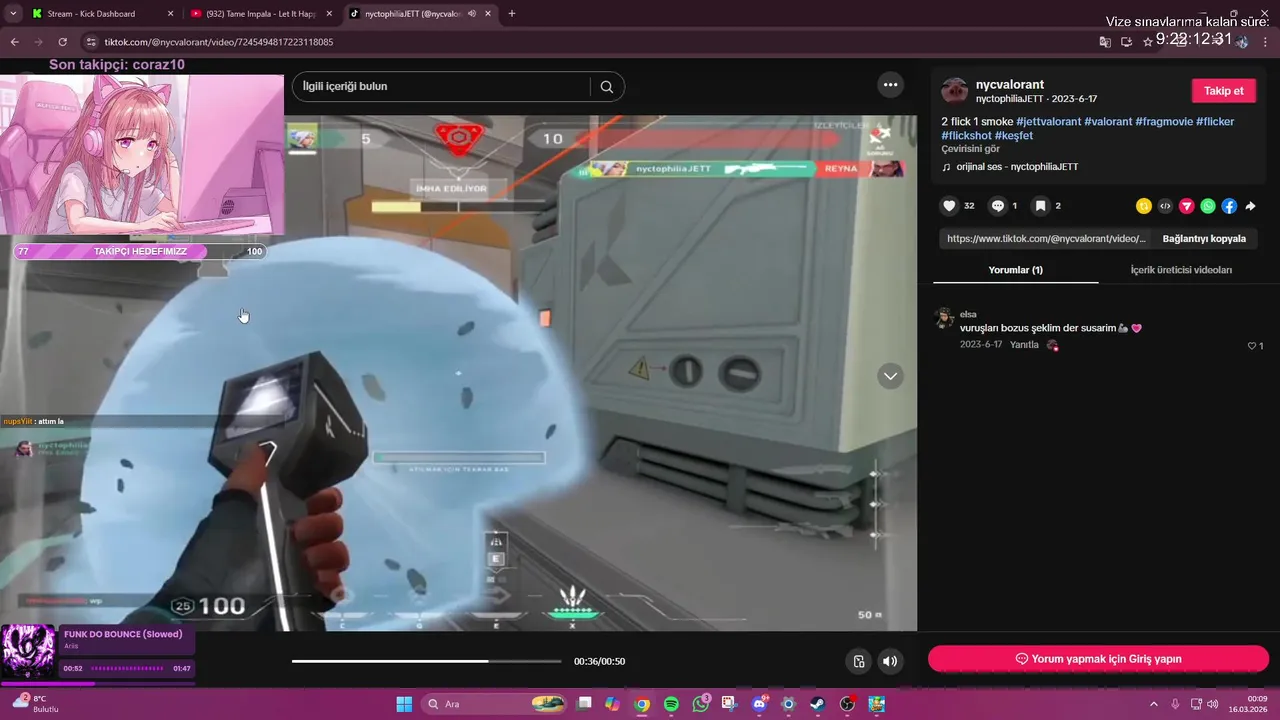
Task: Click the translate page icon in address bar
Action: (x=1105, y=42)
